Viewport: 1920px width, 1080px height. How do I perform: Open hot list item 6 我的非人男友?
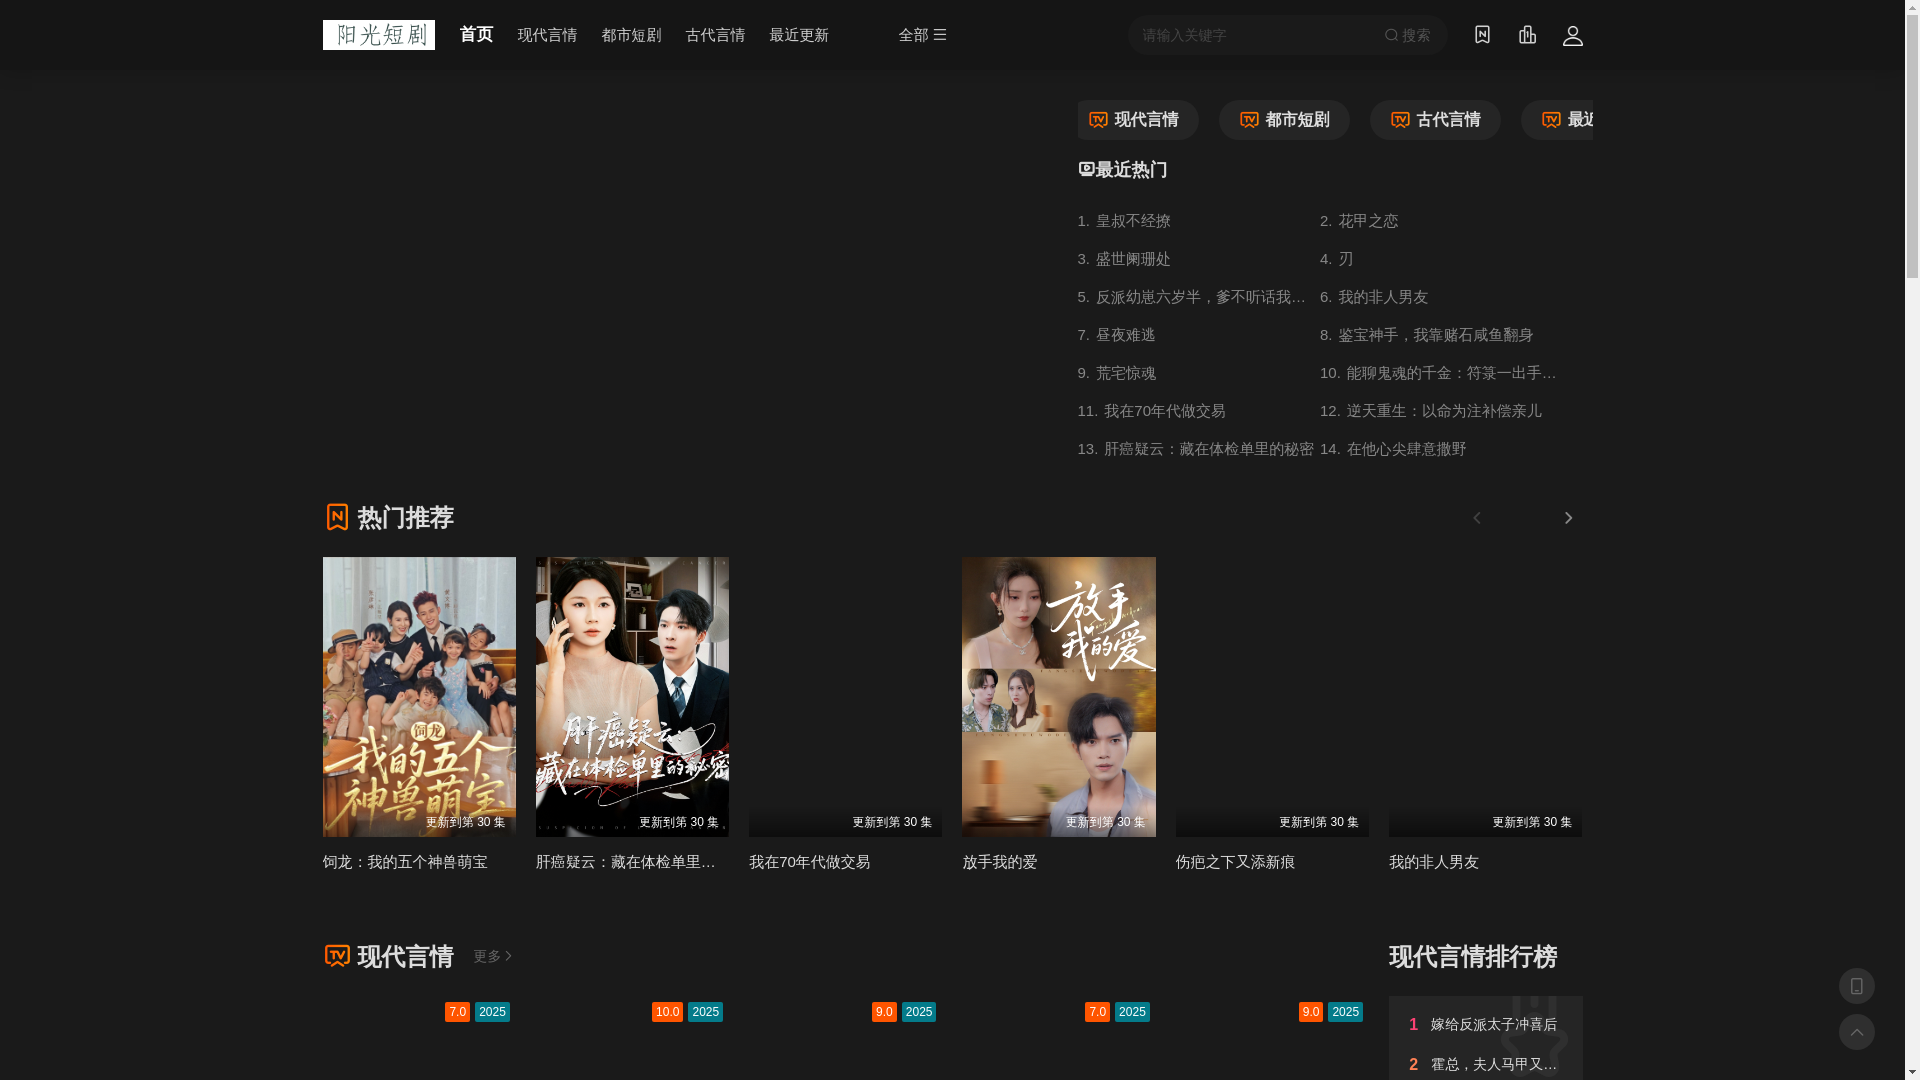1374,297
